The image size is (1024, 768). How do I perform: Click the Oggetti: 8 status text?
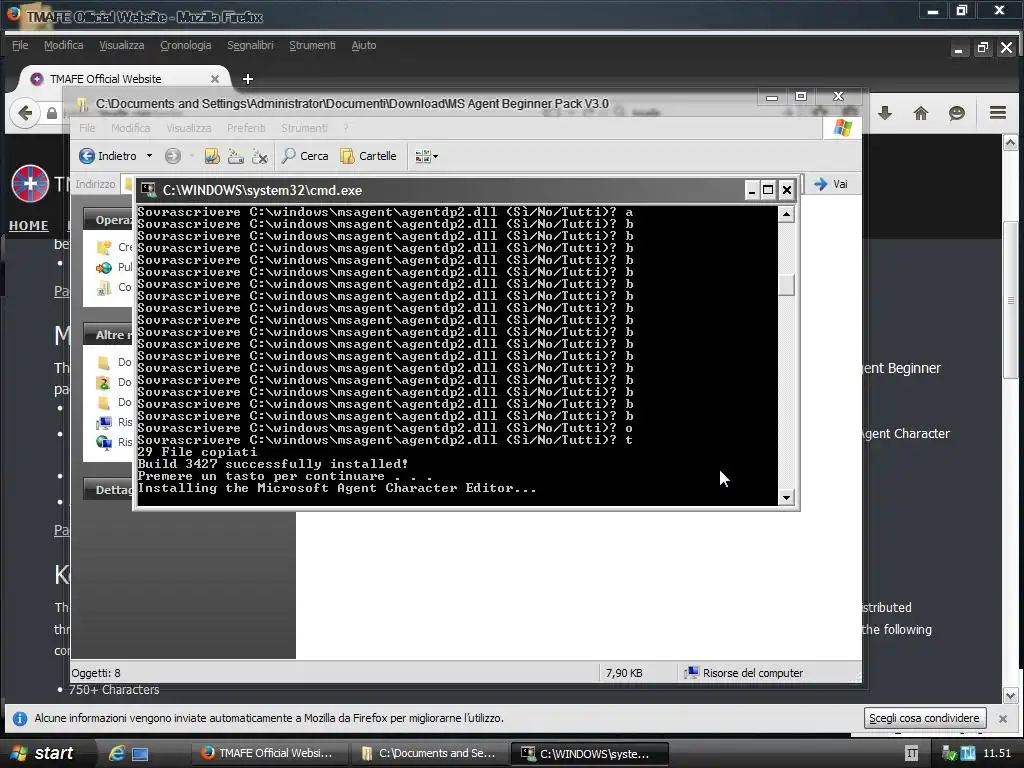(96, 673)
